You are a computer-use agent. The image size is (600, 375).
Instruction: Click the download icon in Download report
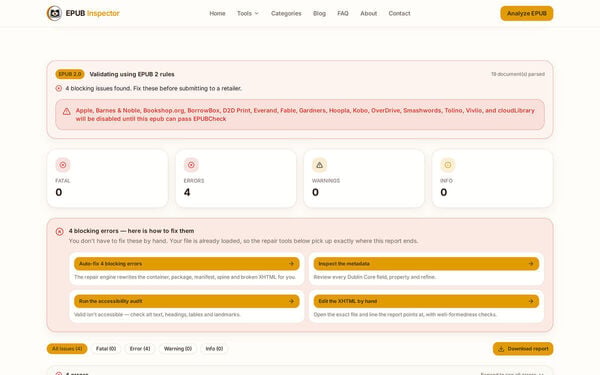pos(501,349)
